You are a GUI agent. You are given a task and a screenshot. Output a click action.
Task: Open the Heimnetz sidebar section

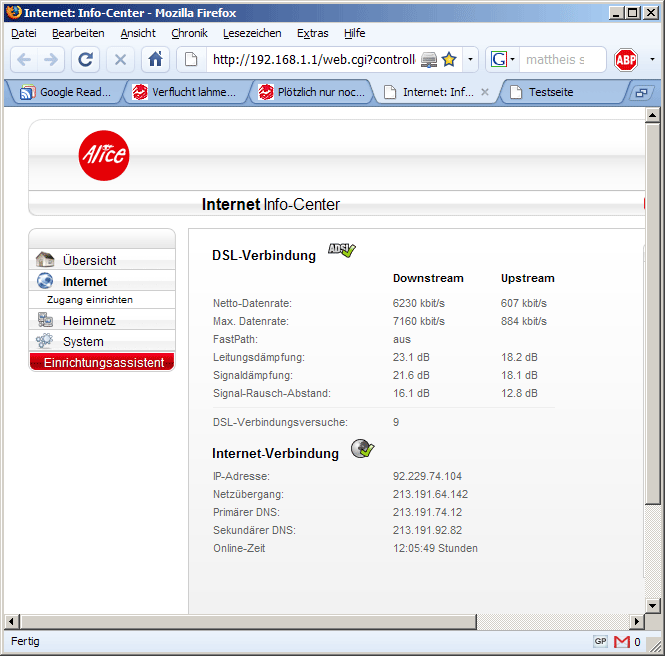89,320
